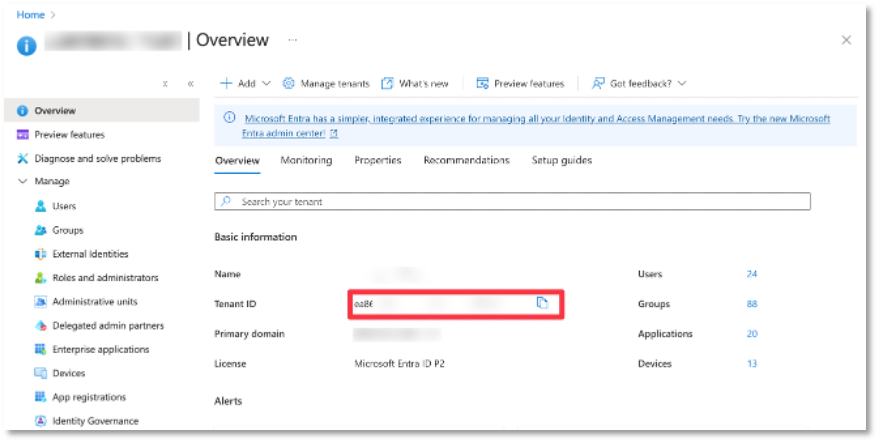Click the external link icon after Entra admin center

click(334, 134)
